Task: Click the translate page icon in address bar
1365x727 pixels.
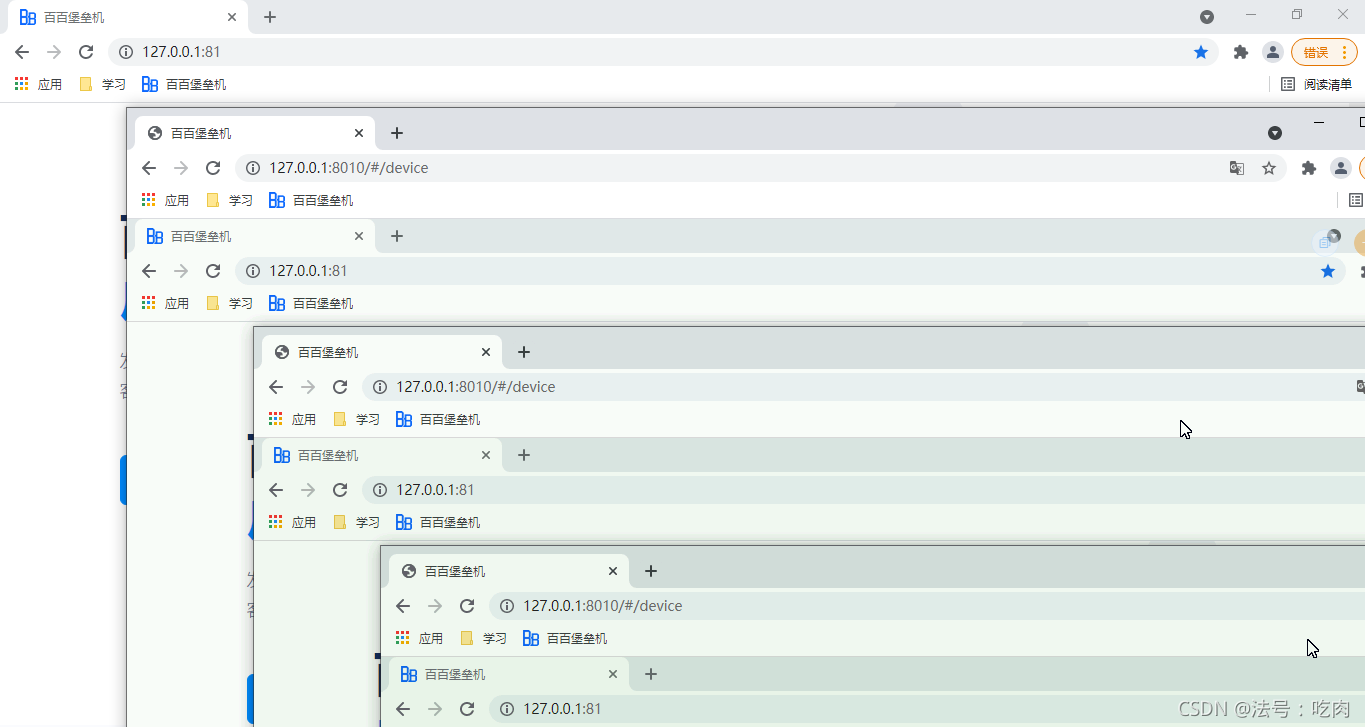Action: 1237,168
